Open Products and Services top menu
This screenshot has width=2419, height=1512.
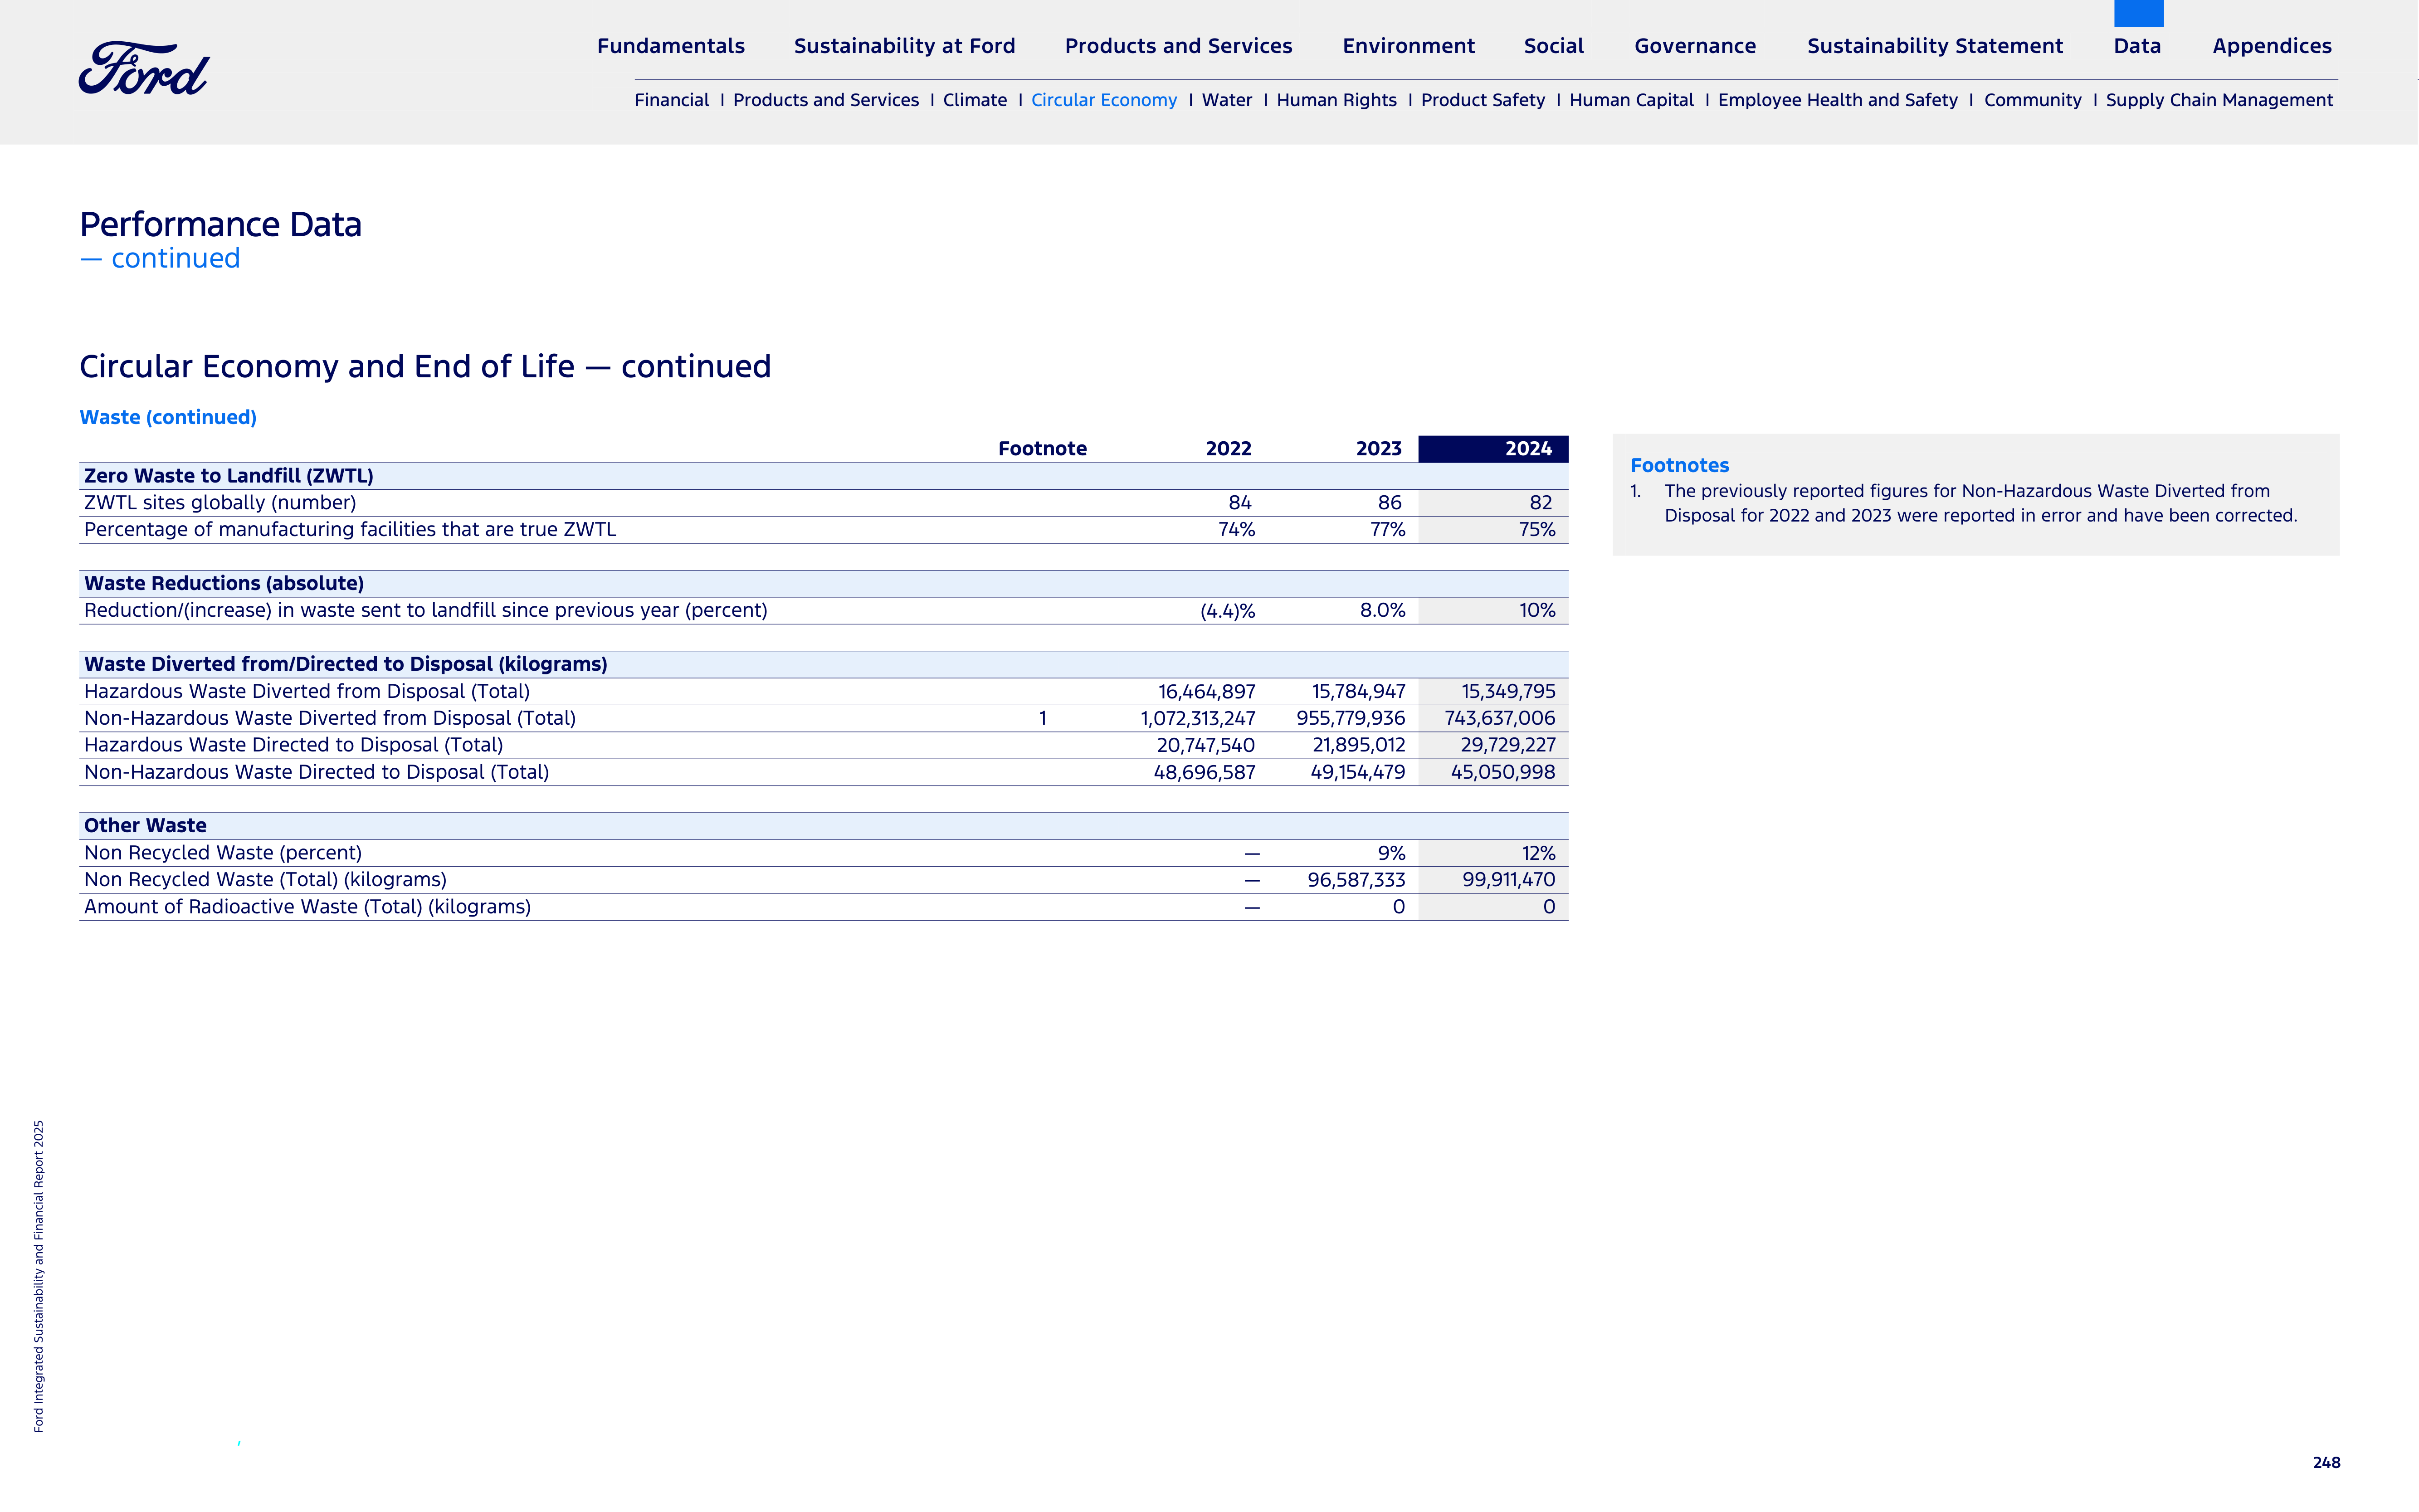[1178, 46]
